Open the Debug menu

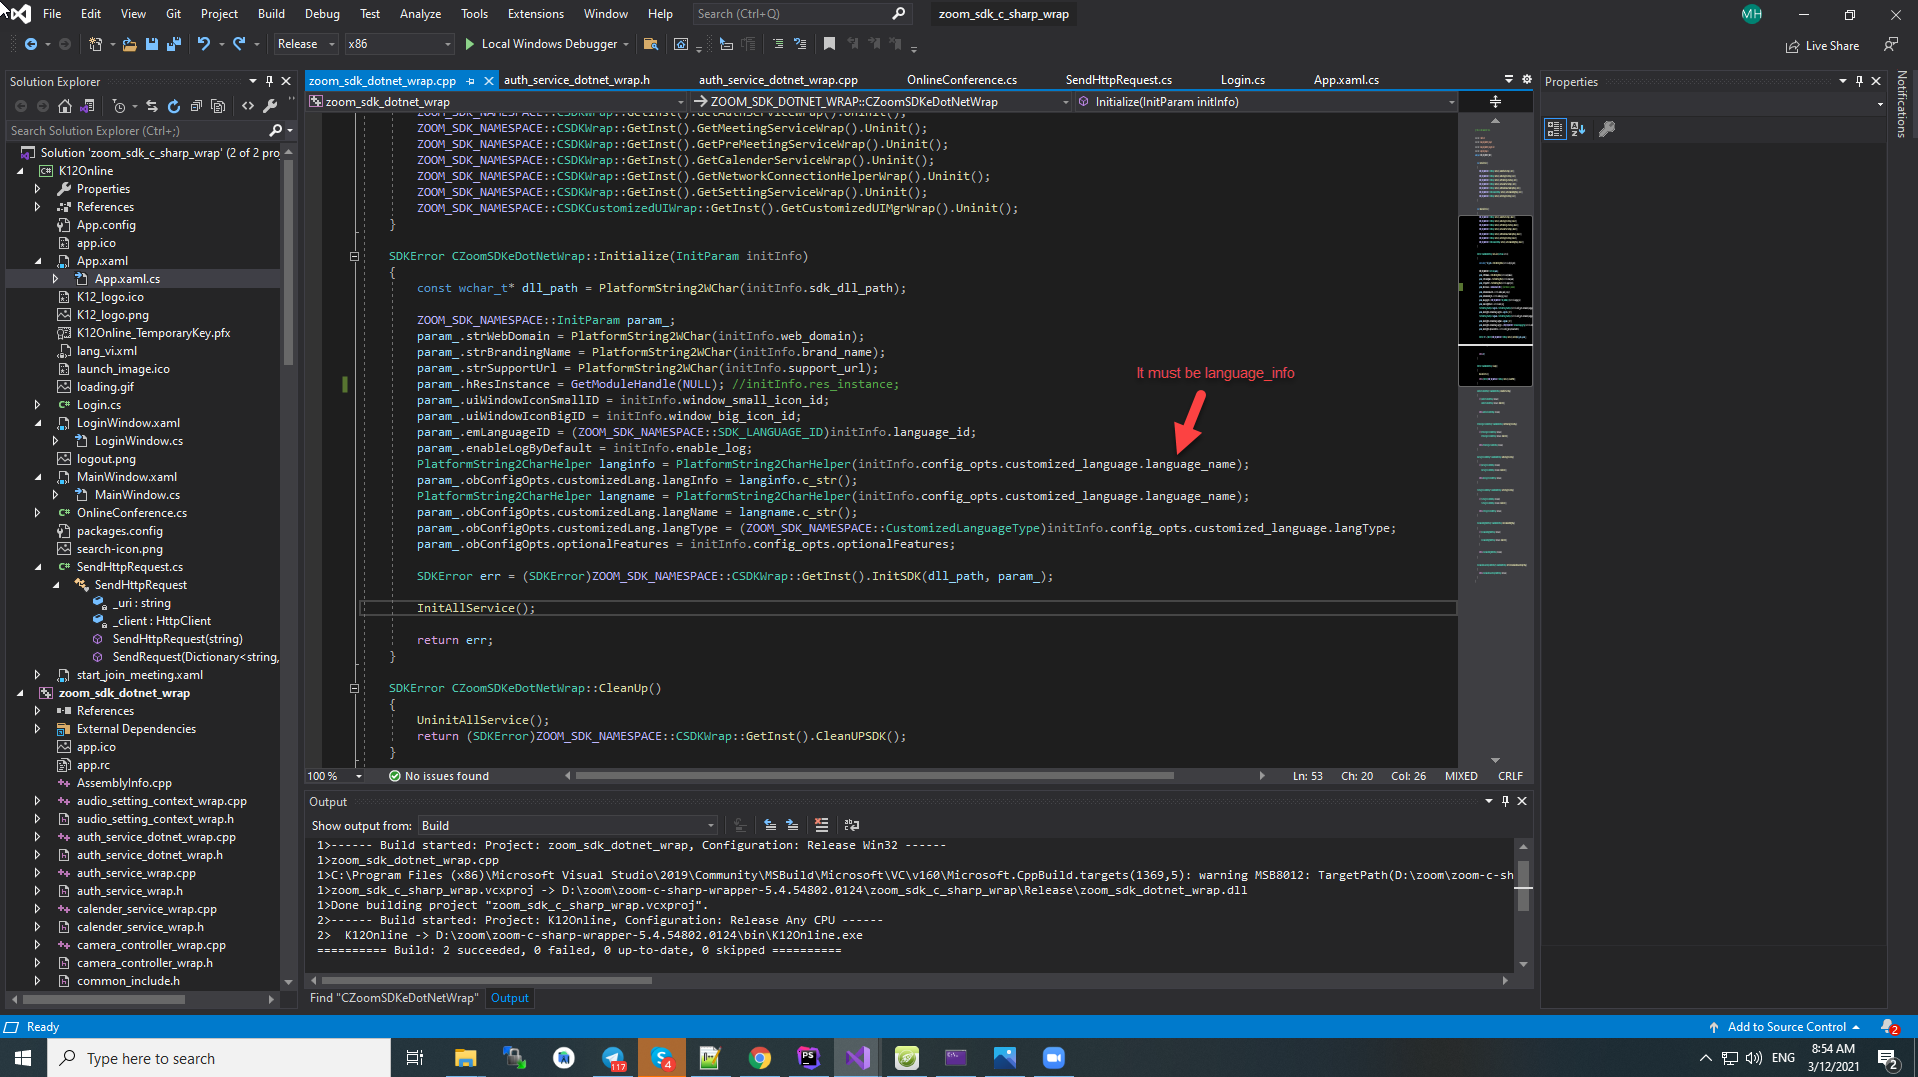[321, 14]
